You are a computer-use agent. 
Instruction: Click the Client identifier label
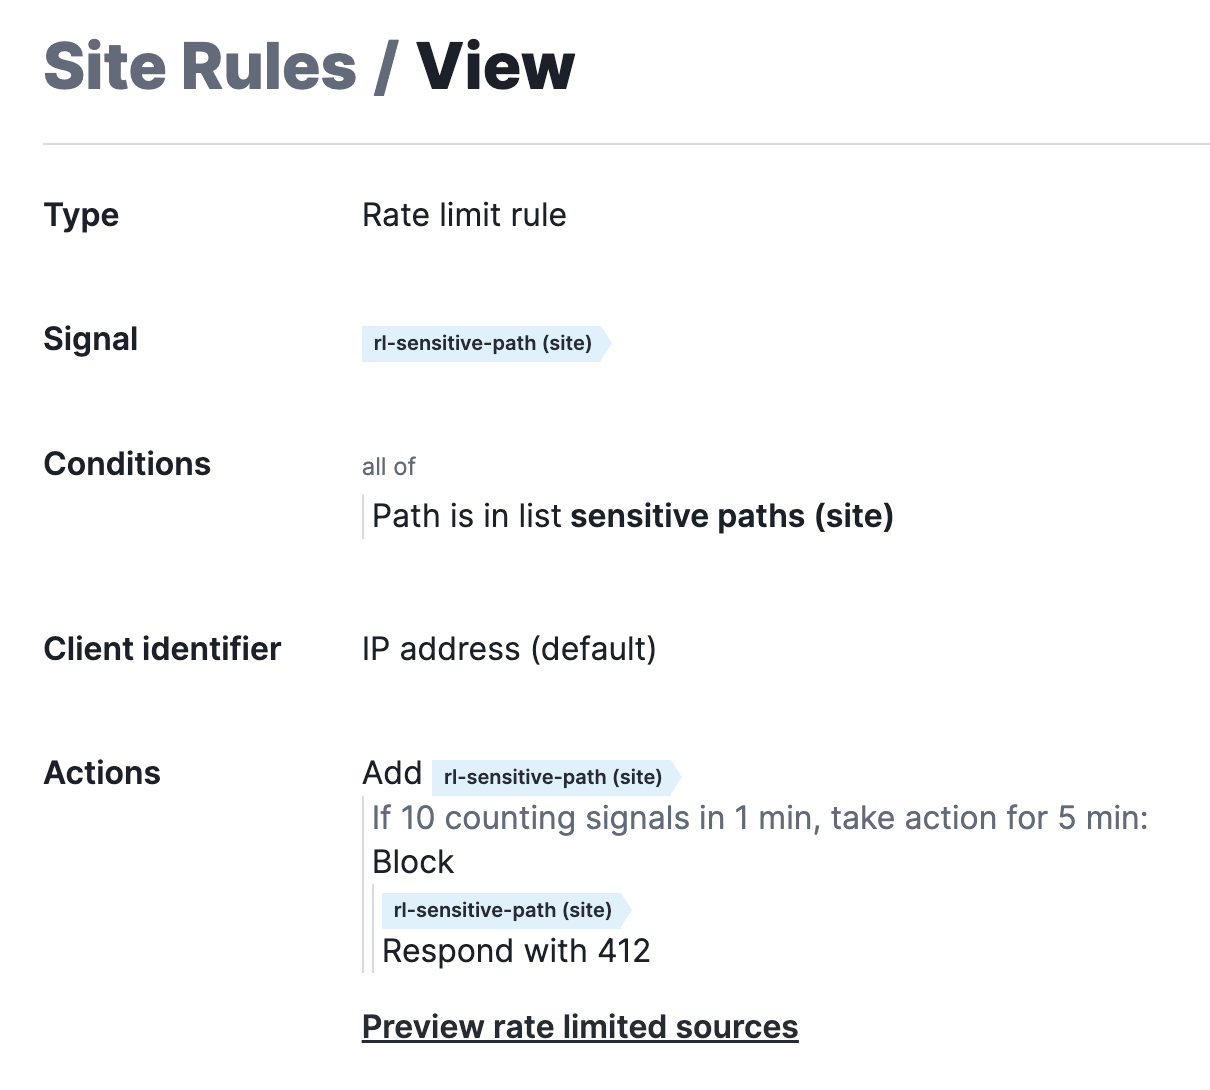(161, 649)
